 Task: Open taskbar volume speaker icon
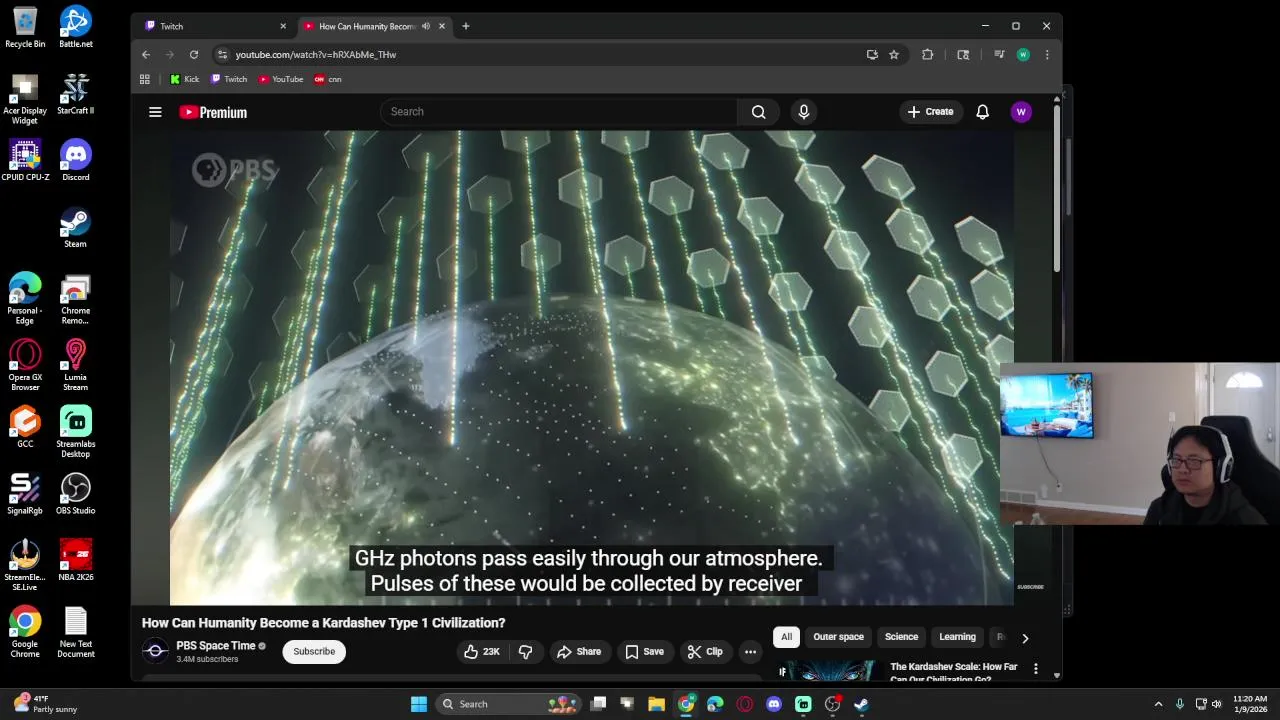(x=1217, y=704)
